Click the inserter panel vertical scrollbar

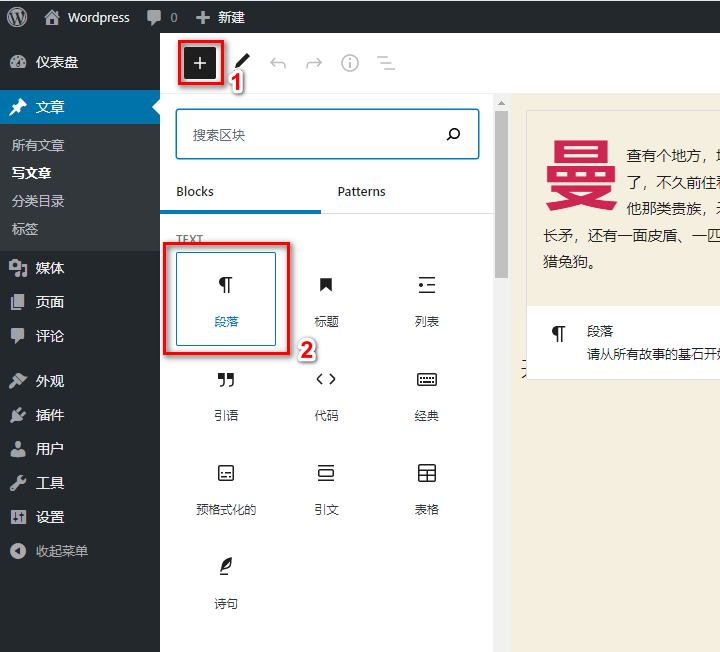(x=501, y=194)
